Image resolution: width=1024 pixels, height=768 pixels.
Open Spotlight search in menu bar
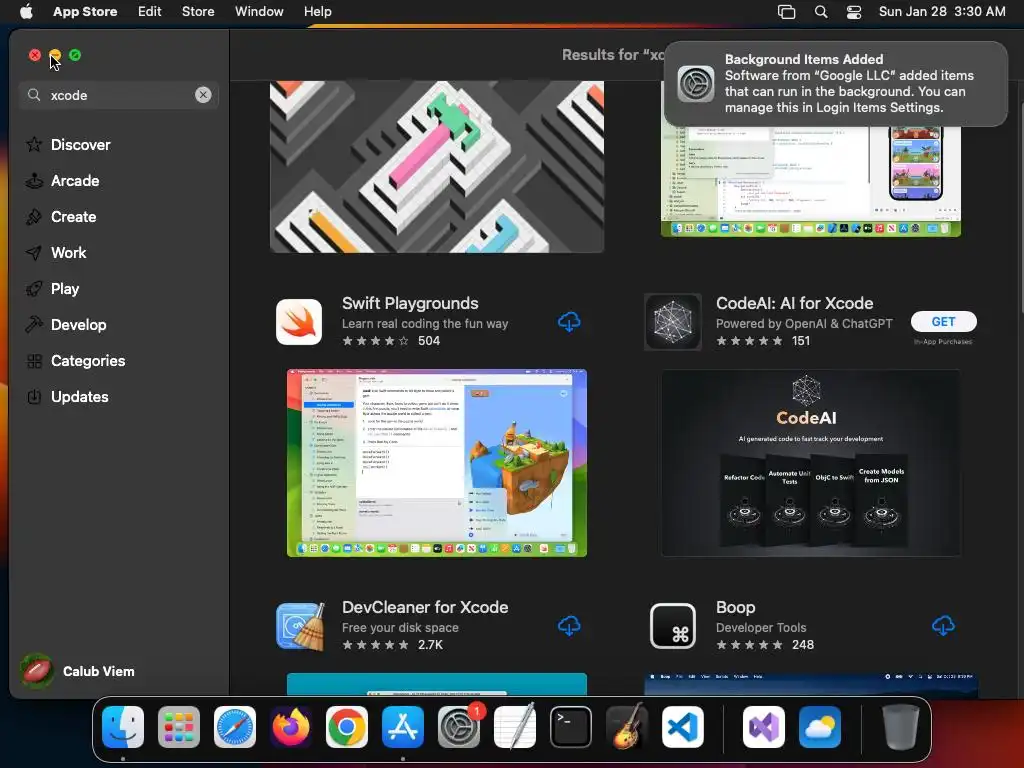[821, 12]
